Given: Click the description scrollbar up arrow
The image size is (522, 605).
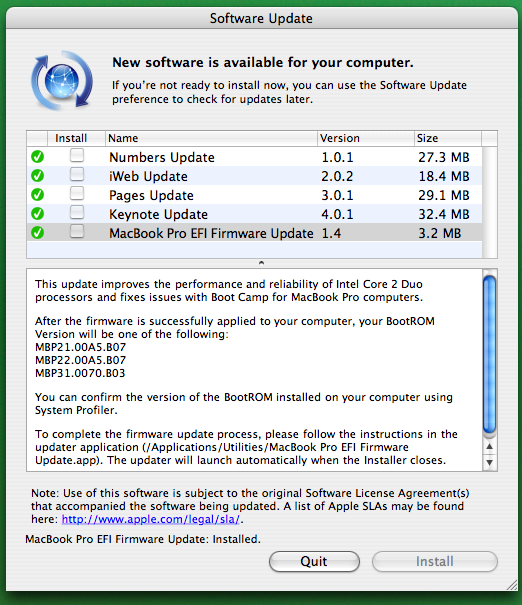Looking at the screenshot, I should click(490, 446).
